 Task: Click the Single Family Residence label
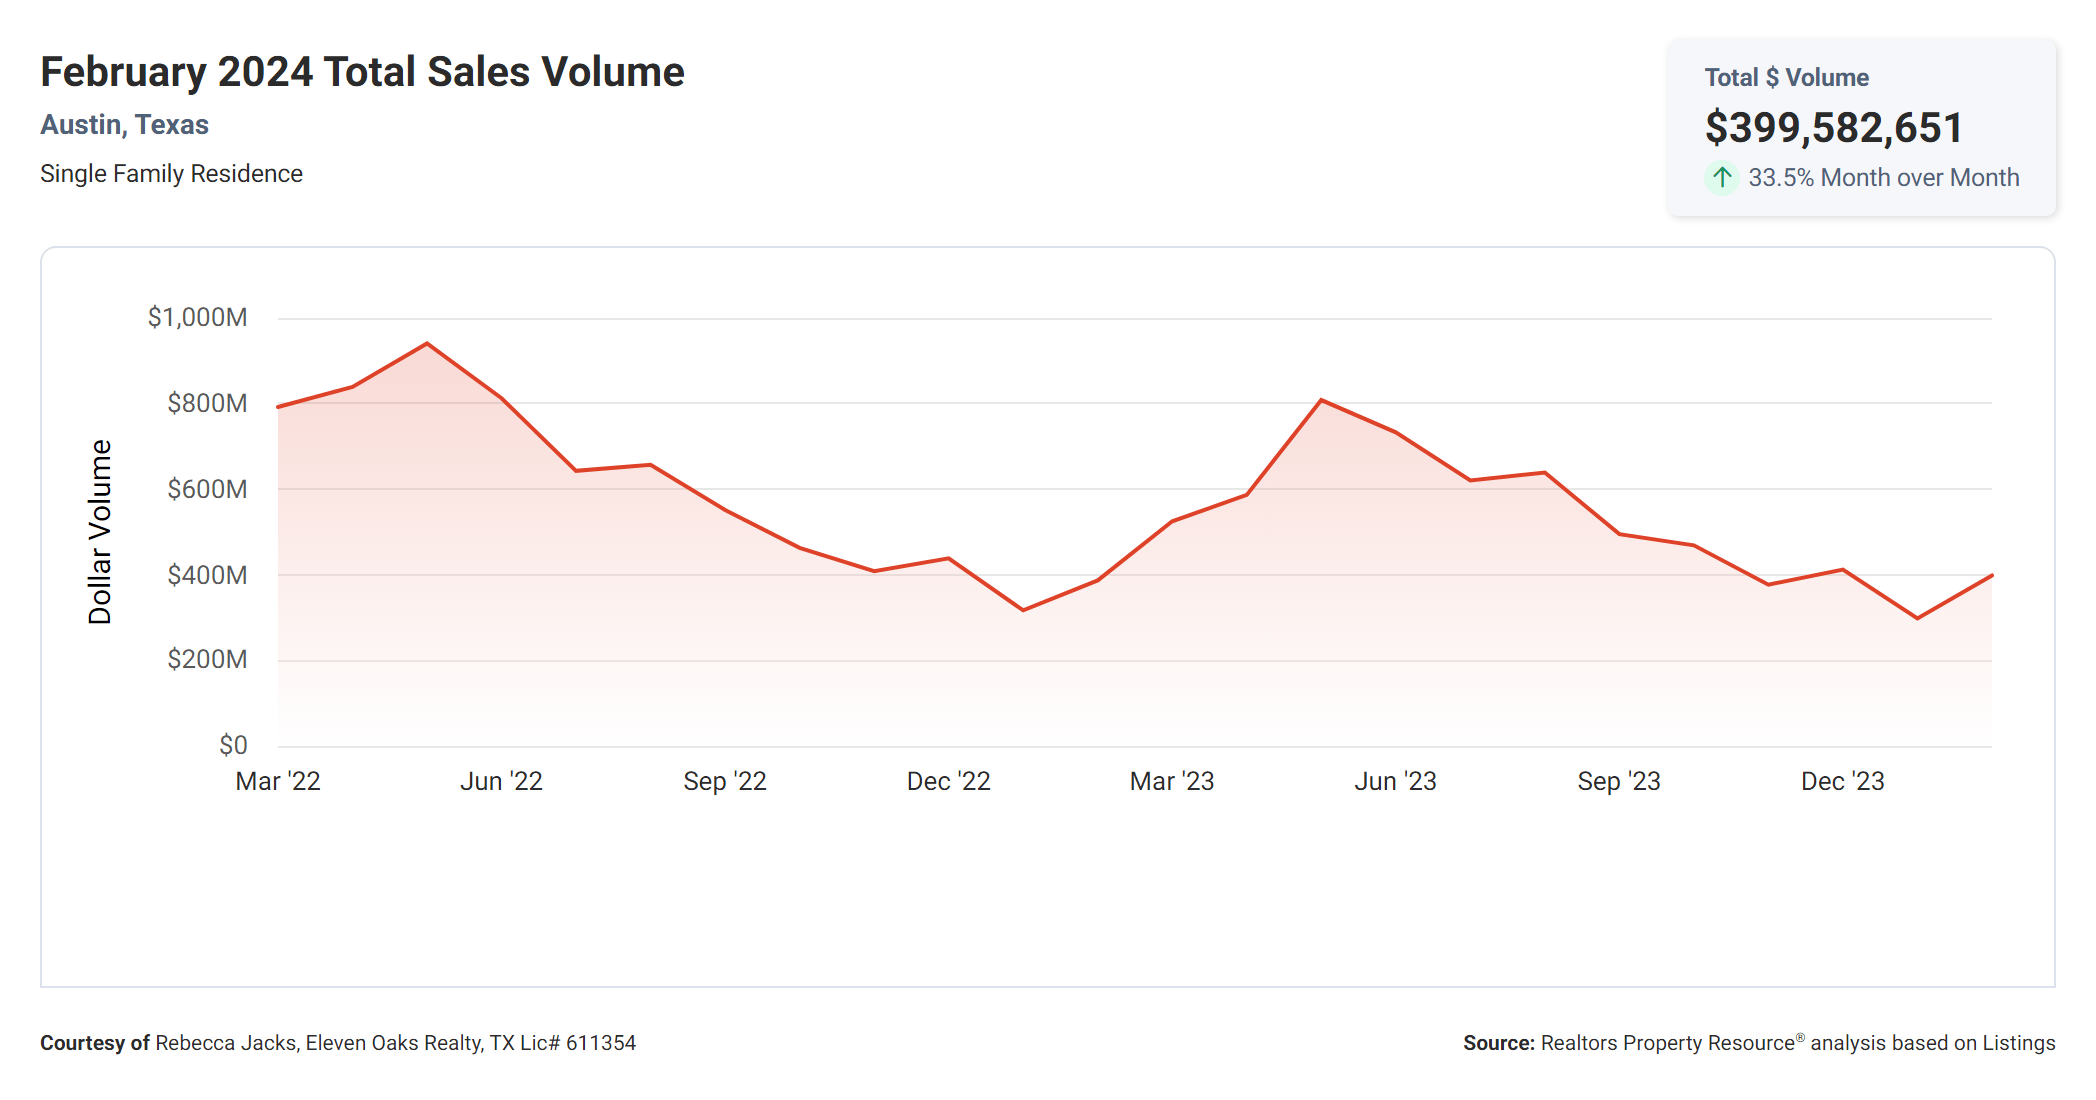[x=171, y=174]
